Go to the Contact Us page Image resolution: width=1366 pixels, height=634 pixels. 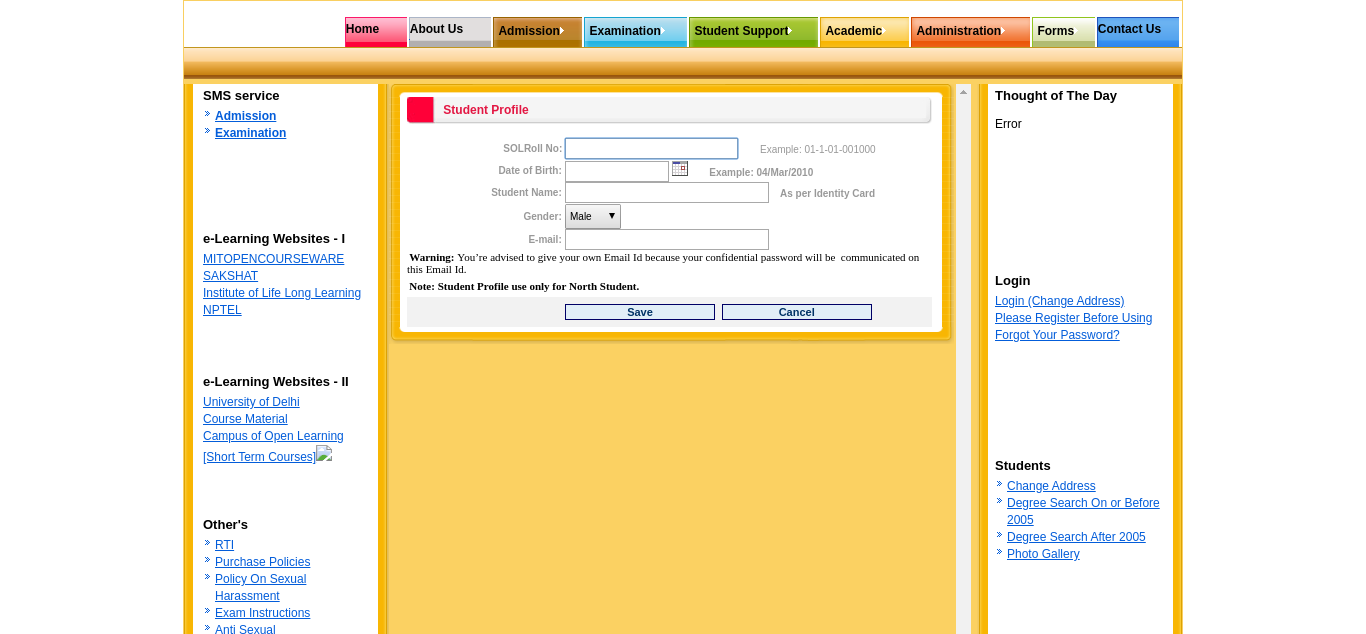pyautogui.click(x=1137, y=30)
